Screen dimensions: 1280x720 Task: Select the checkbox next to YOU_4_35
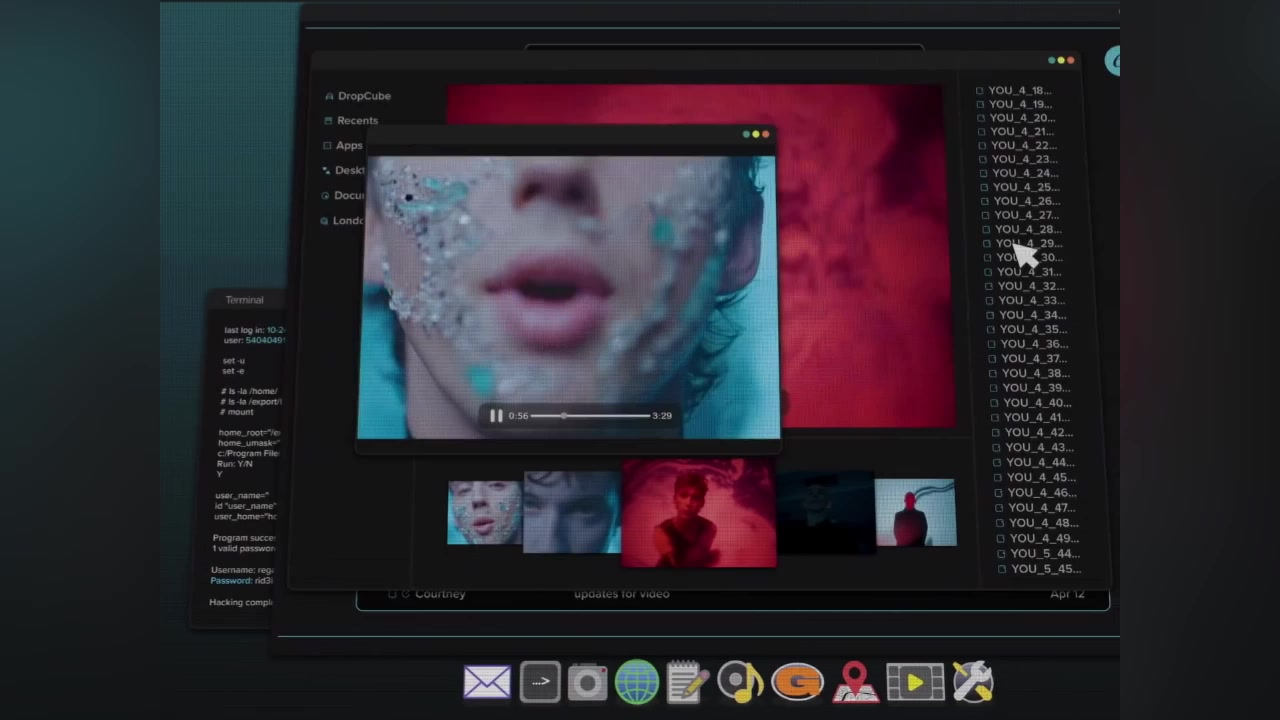click(992, 329)
